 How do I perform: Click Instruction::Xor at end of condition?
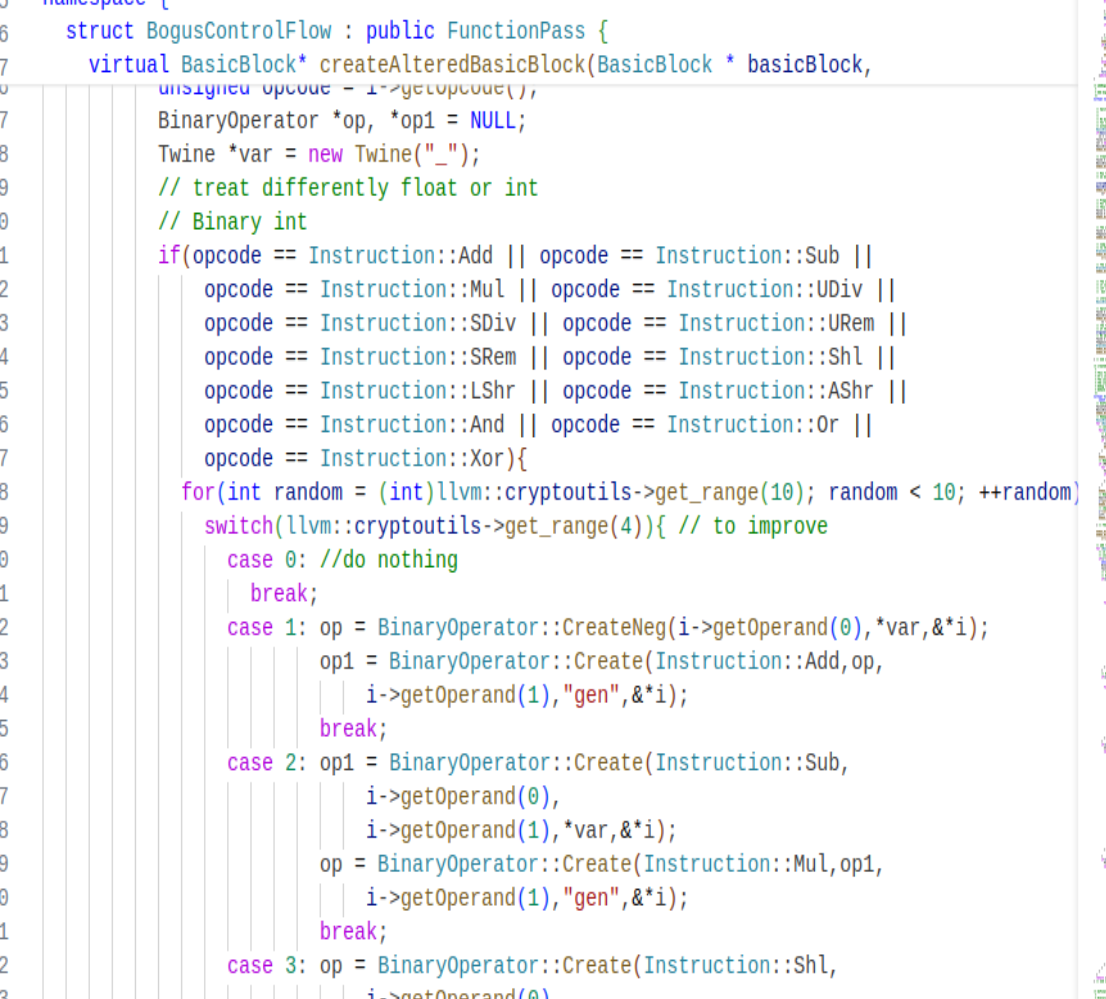tap(416, 459)
